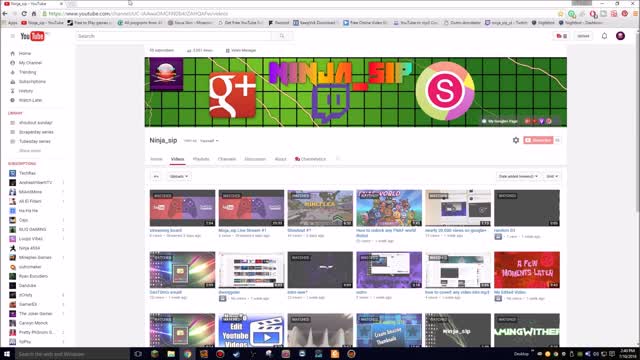Open the MoreliMore subscription
Screen dimensions: 640x360
pos(30,192)
